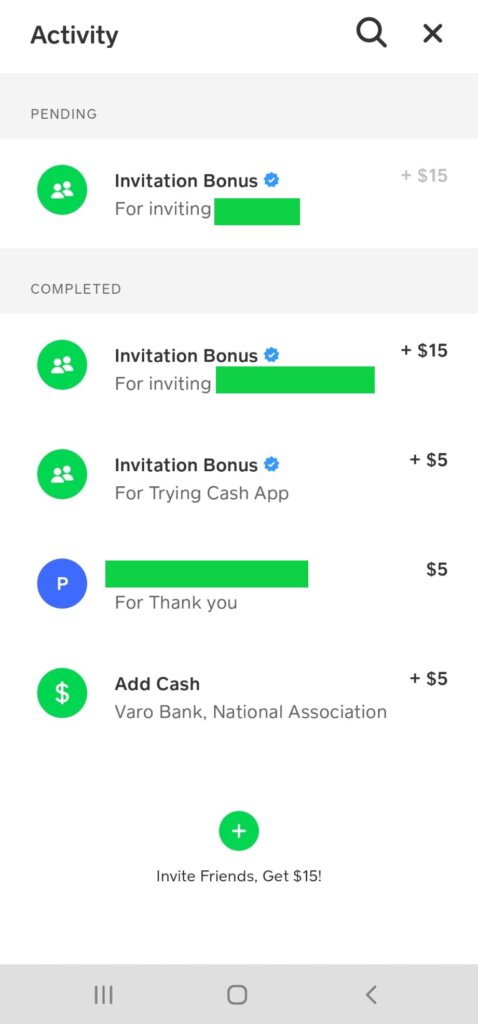The height and width of the screenshot is (1024, 478).
Task: Open the blue P avatar
Action: (x=62, y=584)
